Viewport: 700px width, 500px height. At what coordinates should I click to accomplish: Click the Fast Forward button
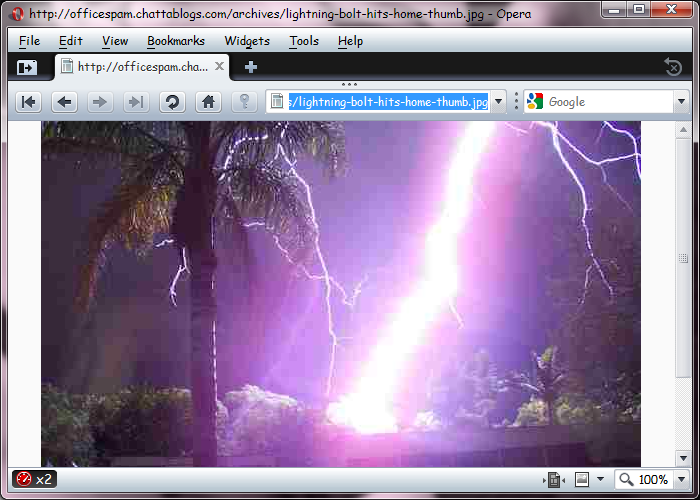coord(136,102)
